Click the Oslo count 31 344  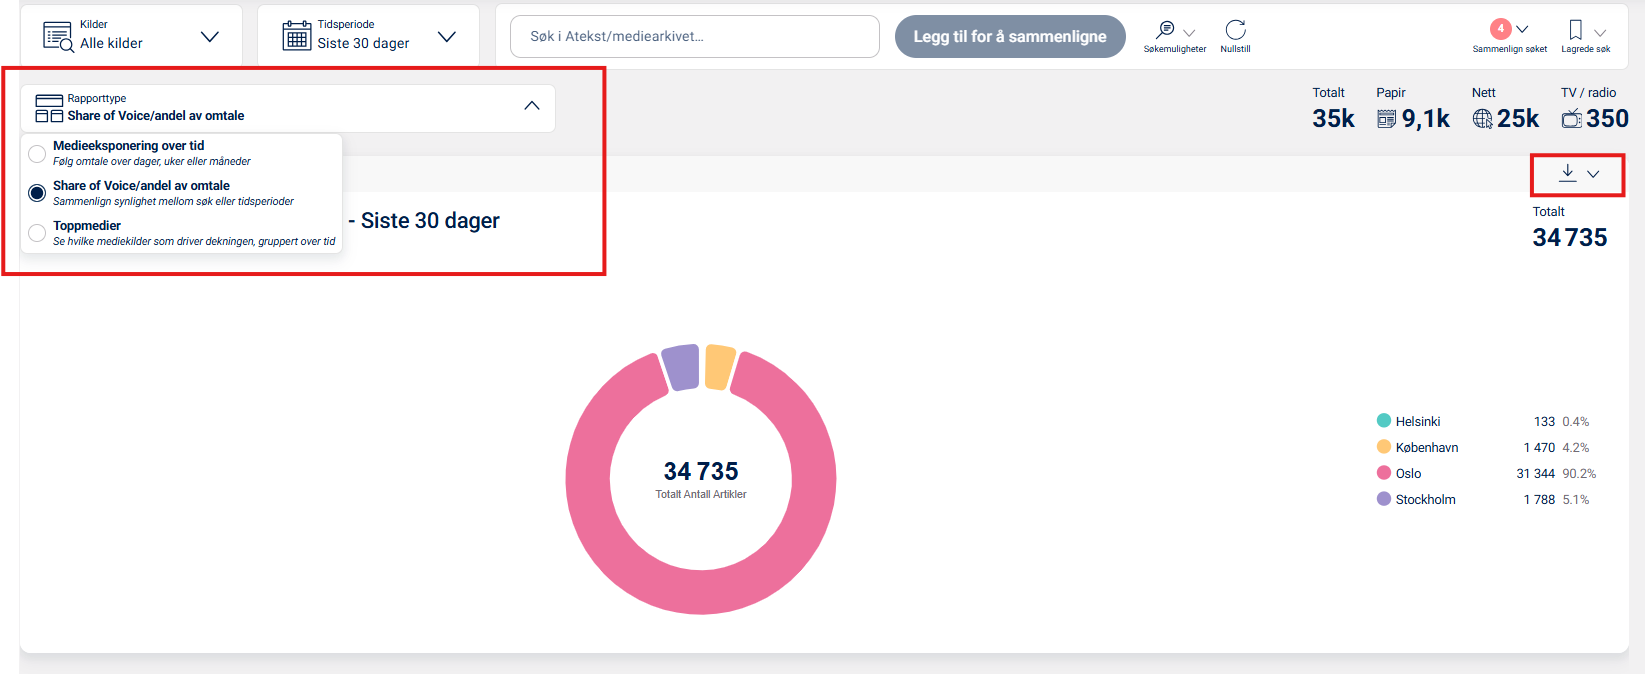tap(1535, 473)
